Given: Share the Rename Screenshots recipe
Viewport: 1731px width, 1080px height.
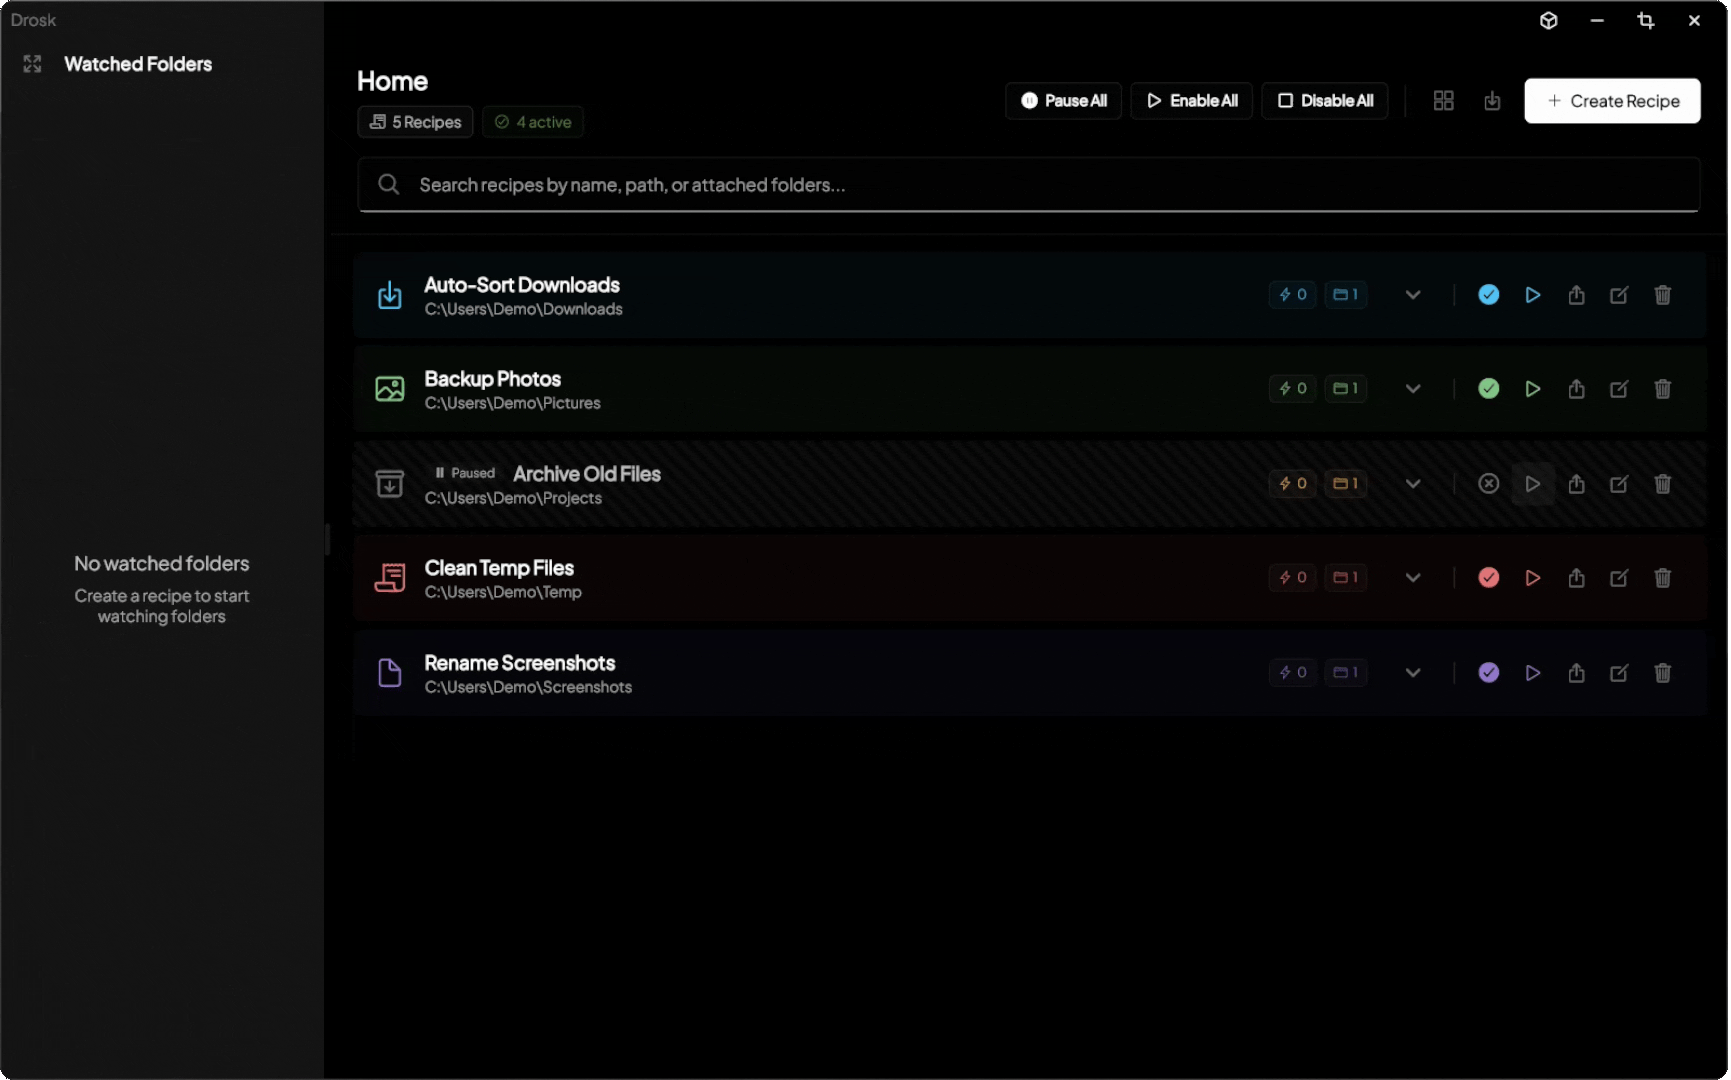Looking at the screenshot, I should (1577, 673).
